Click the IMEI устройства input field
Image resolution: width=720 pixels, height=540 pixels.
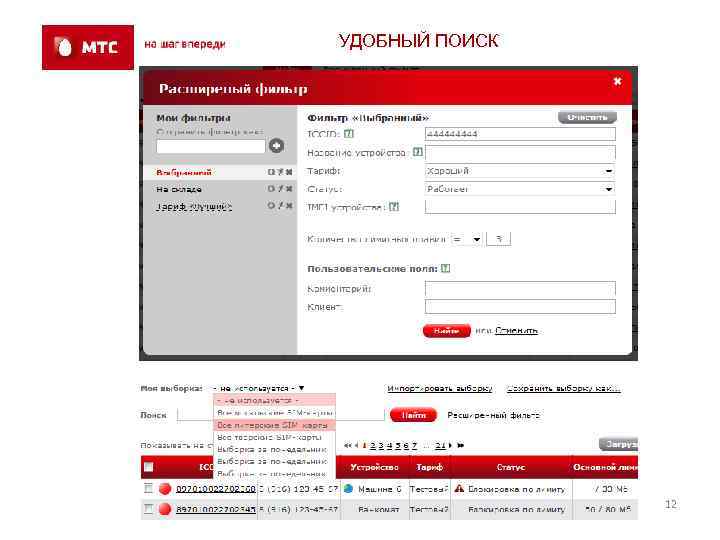(520, 207)
